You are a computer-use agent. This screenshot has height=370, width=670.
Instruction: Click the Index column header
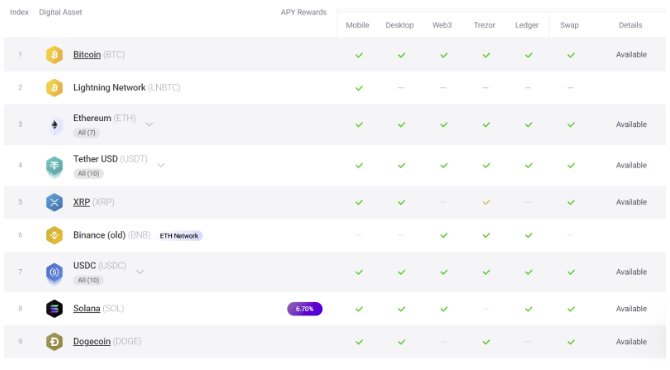tap(19, 12)
